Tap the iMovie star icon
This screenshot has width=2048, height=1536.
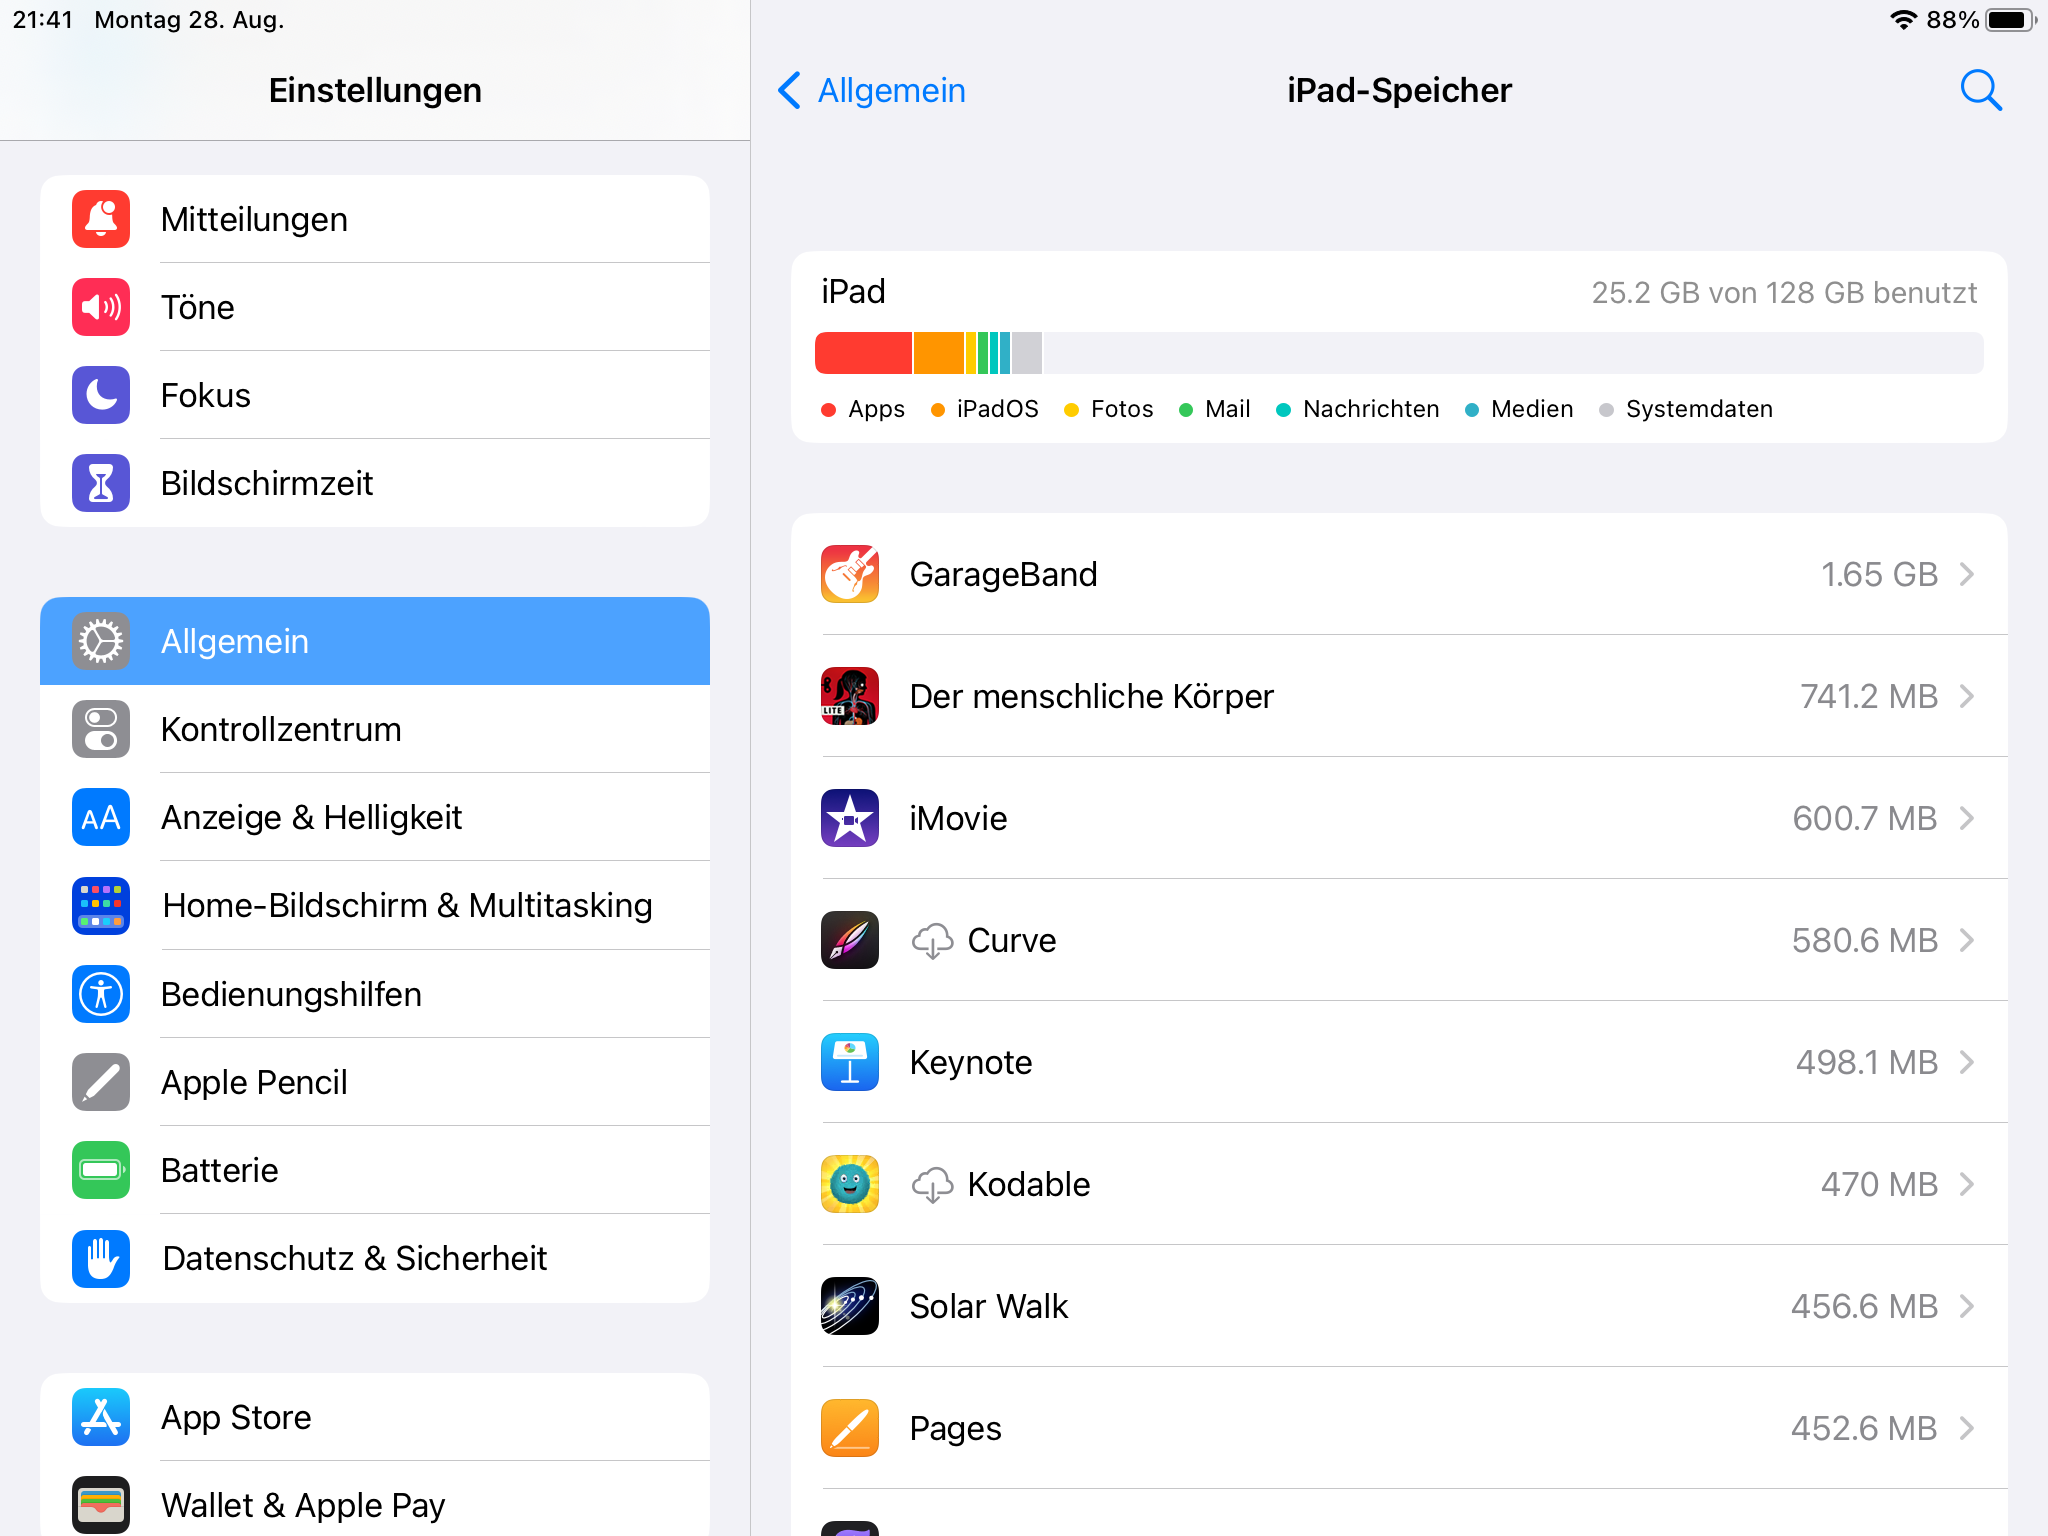coord(850,818)
